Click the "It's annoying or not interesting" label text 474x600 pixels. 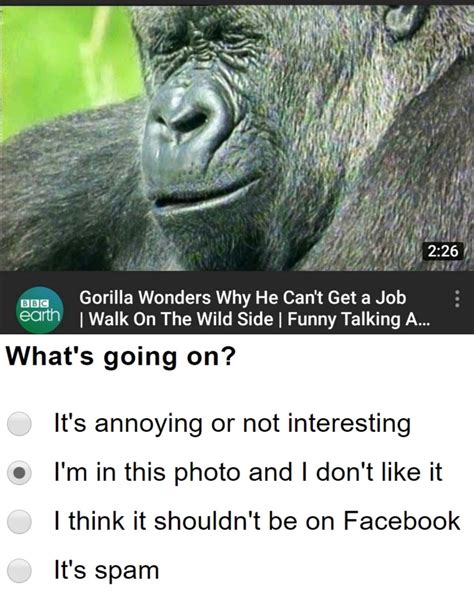coord(233,424)
